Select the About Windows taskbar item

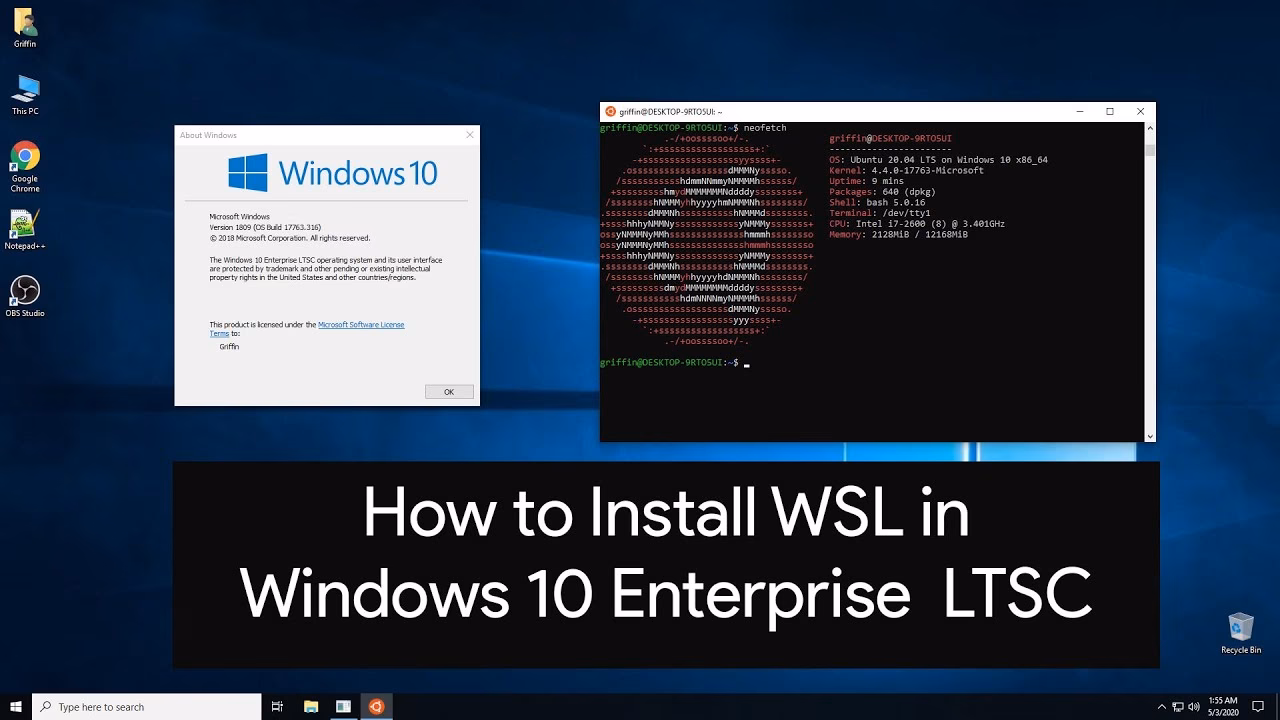(x=343, y=707)
